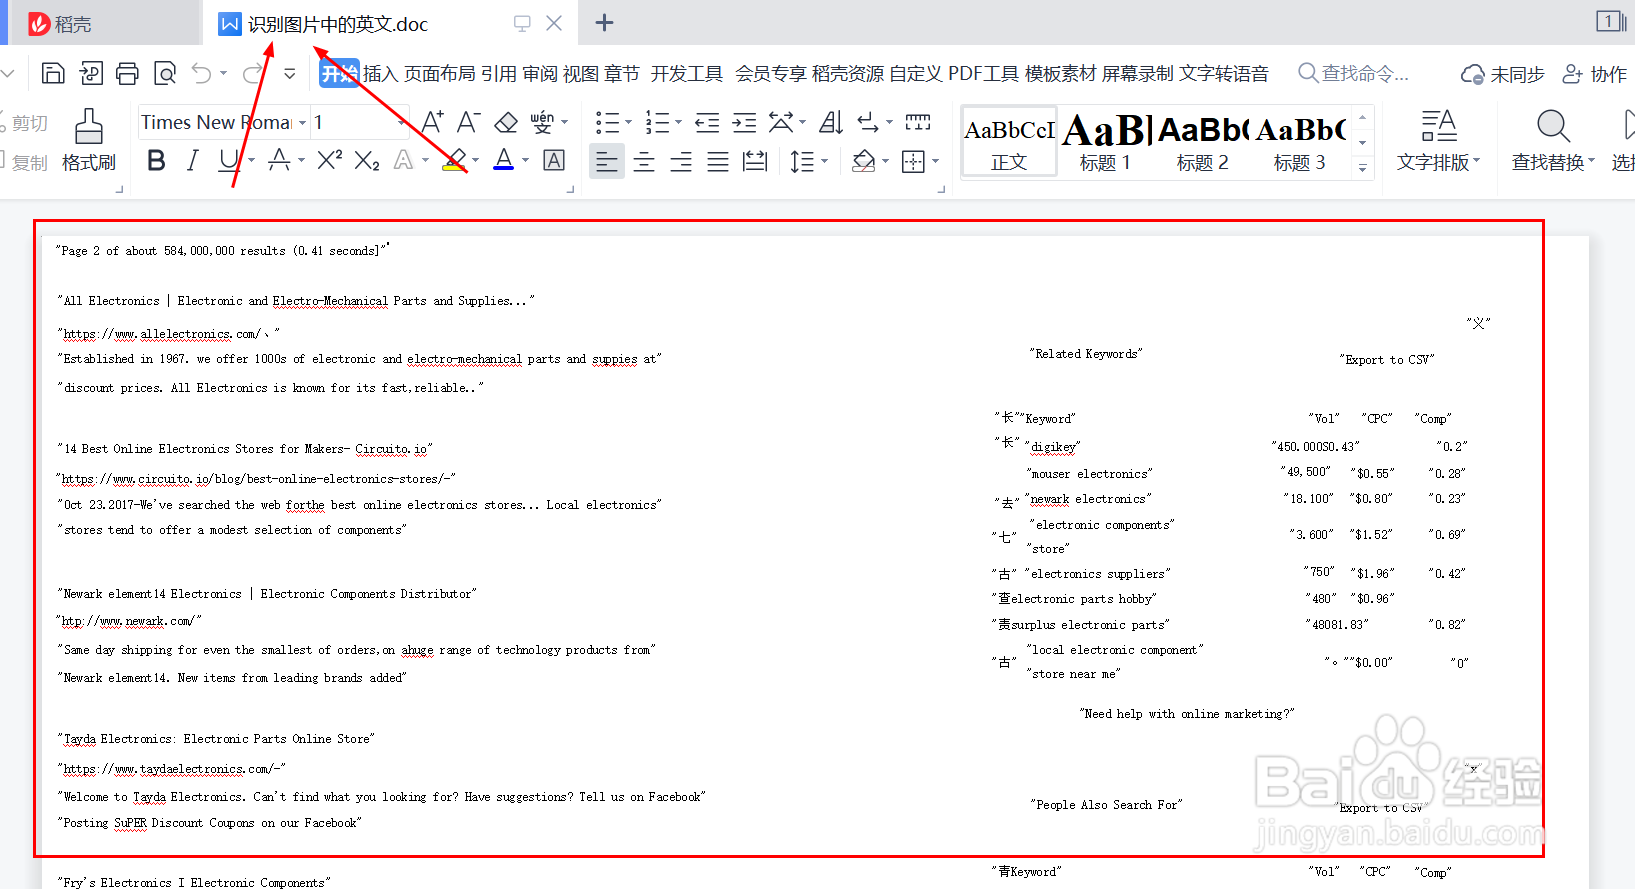This screenshot has width=1635, height=889.
Task: Select justify alignment
Action: (x=718, y=161)
